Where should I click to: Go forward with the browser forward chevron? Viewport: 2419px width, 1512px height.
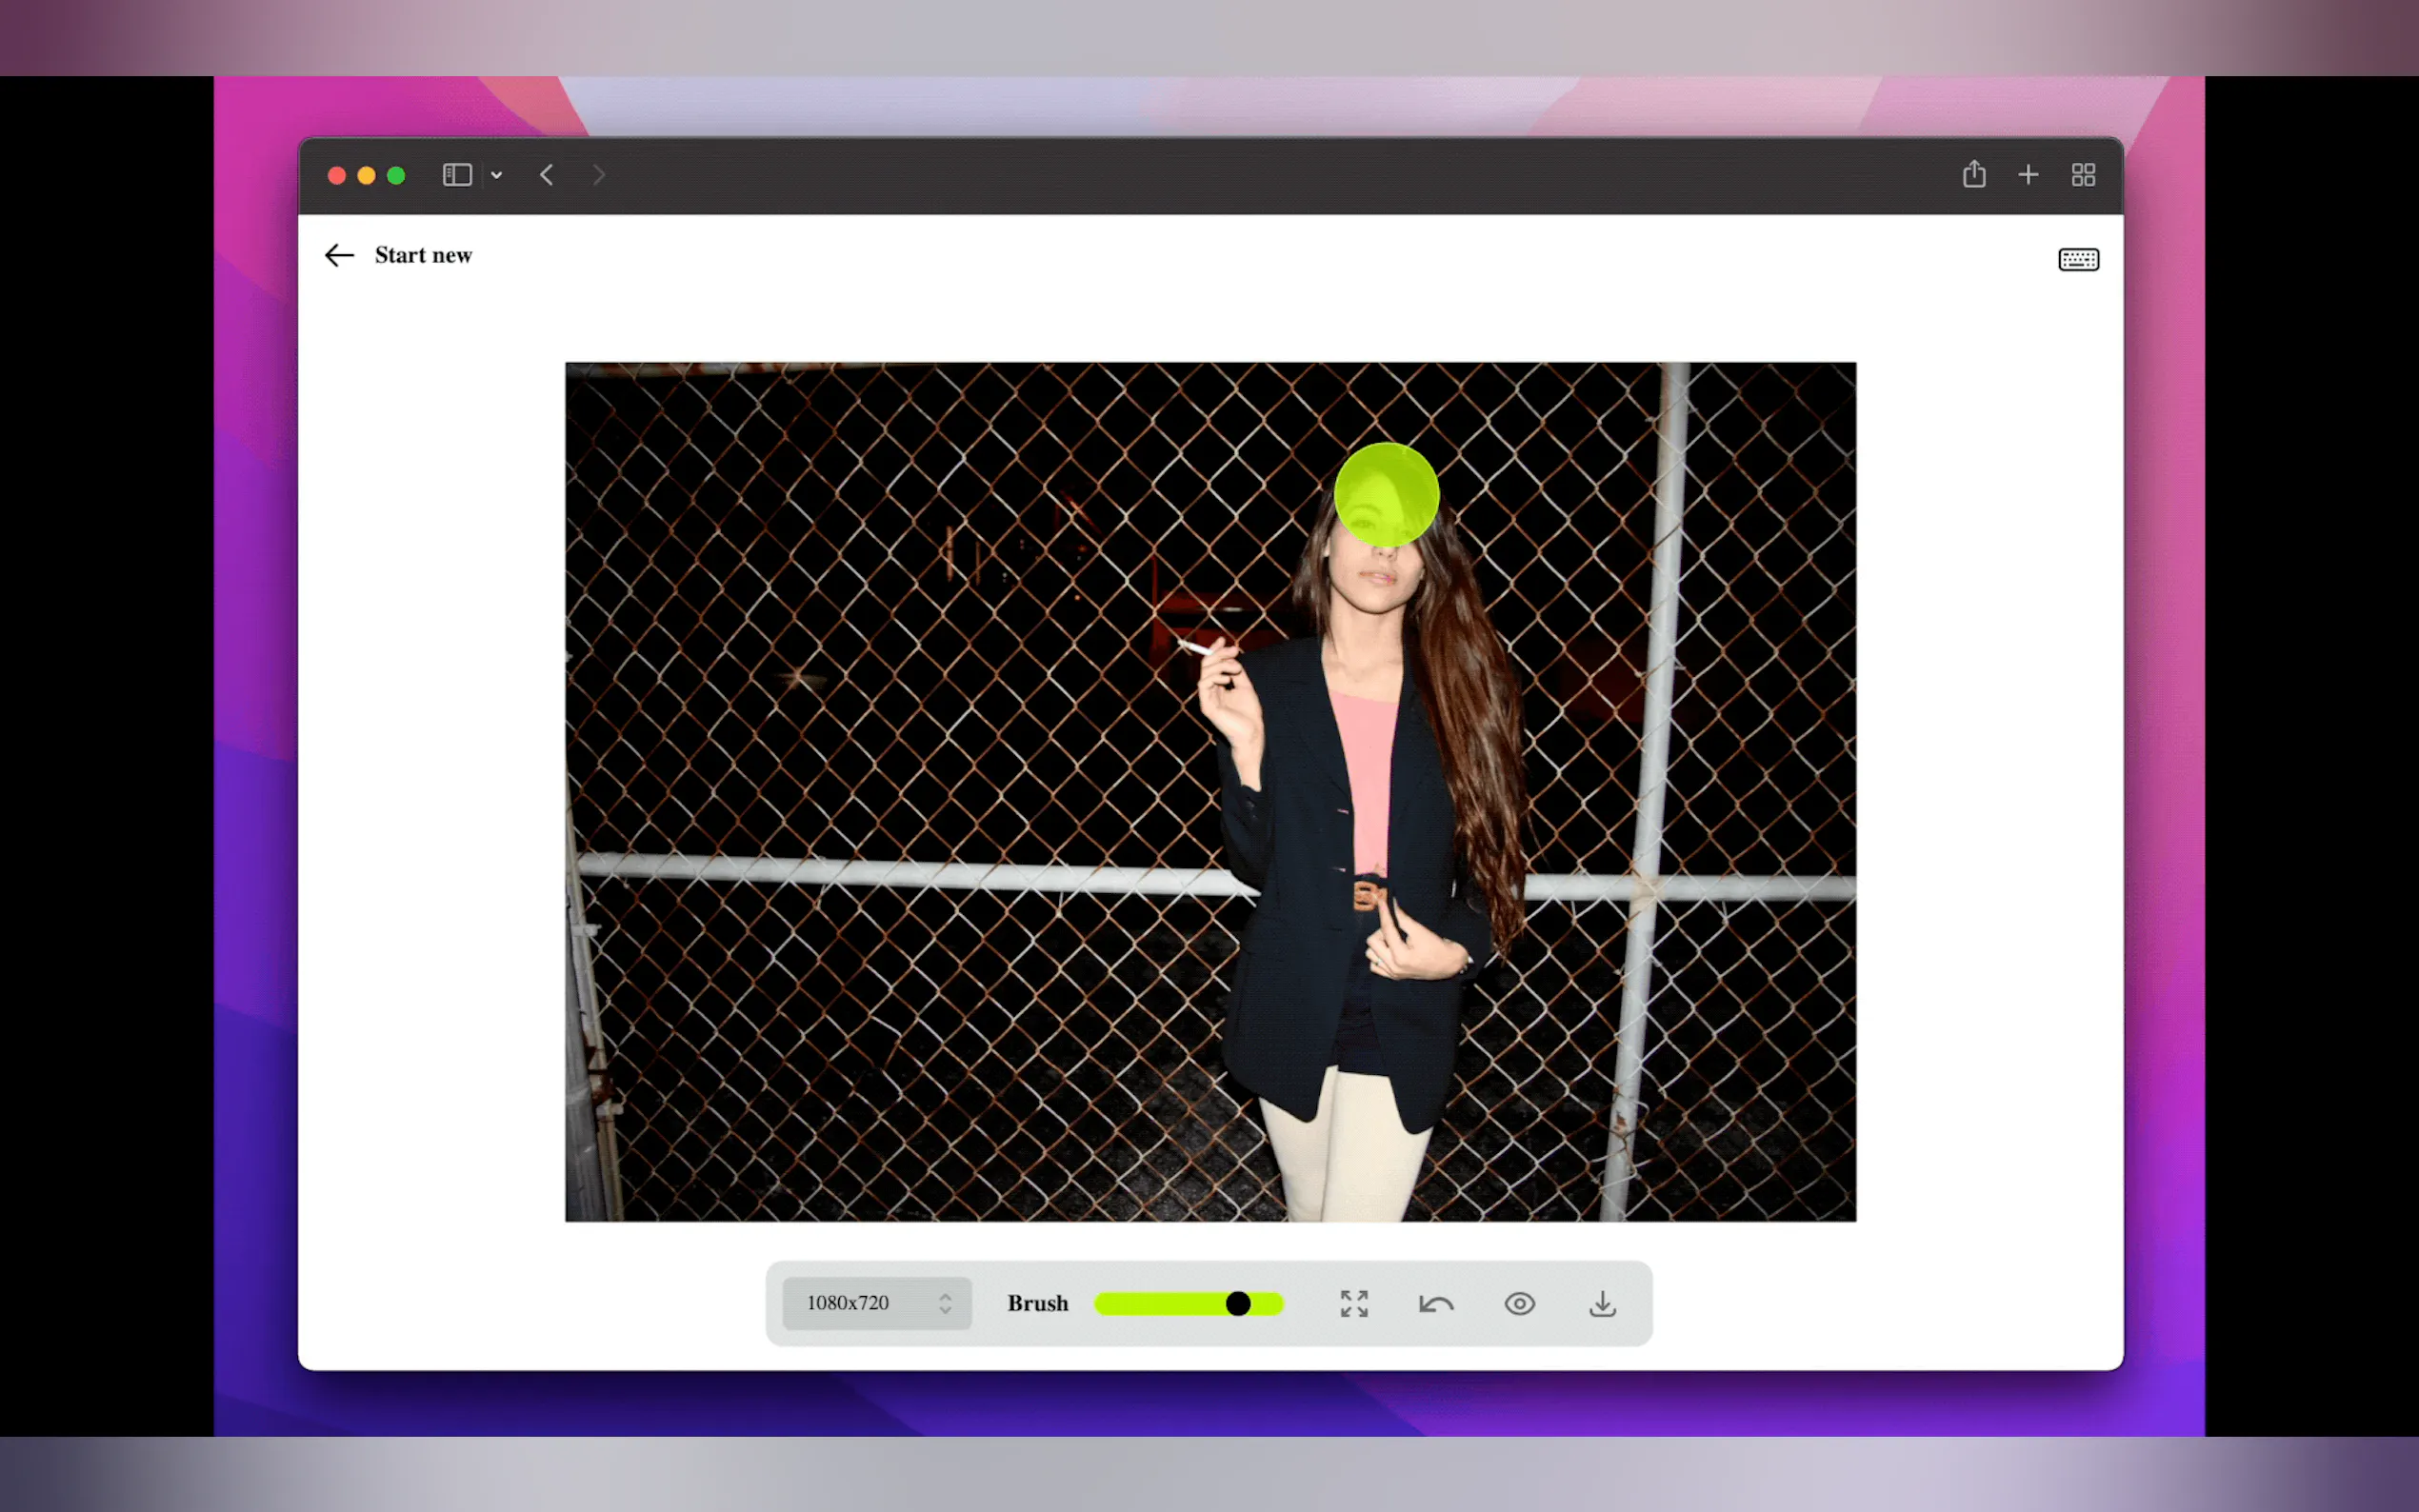[x=598, y=175]
